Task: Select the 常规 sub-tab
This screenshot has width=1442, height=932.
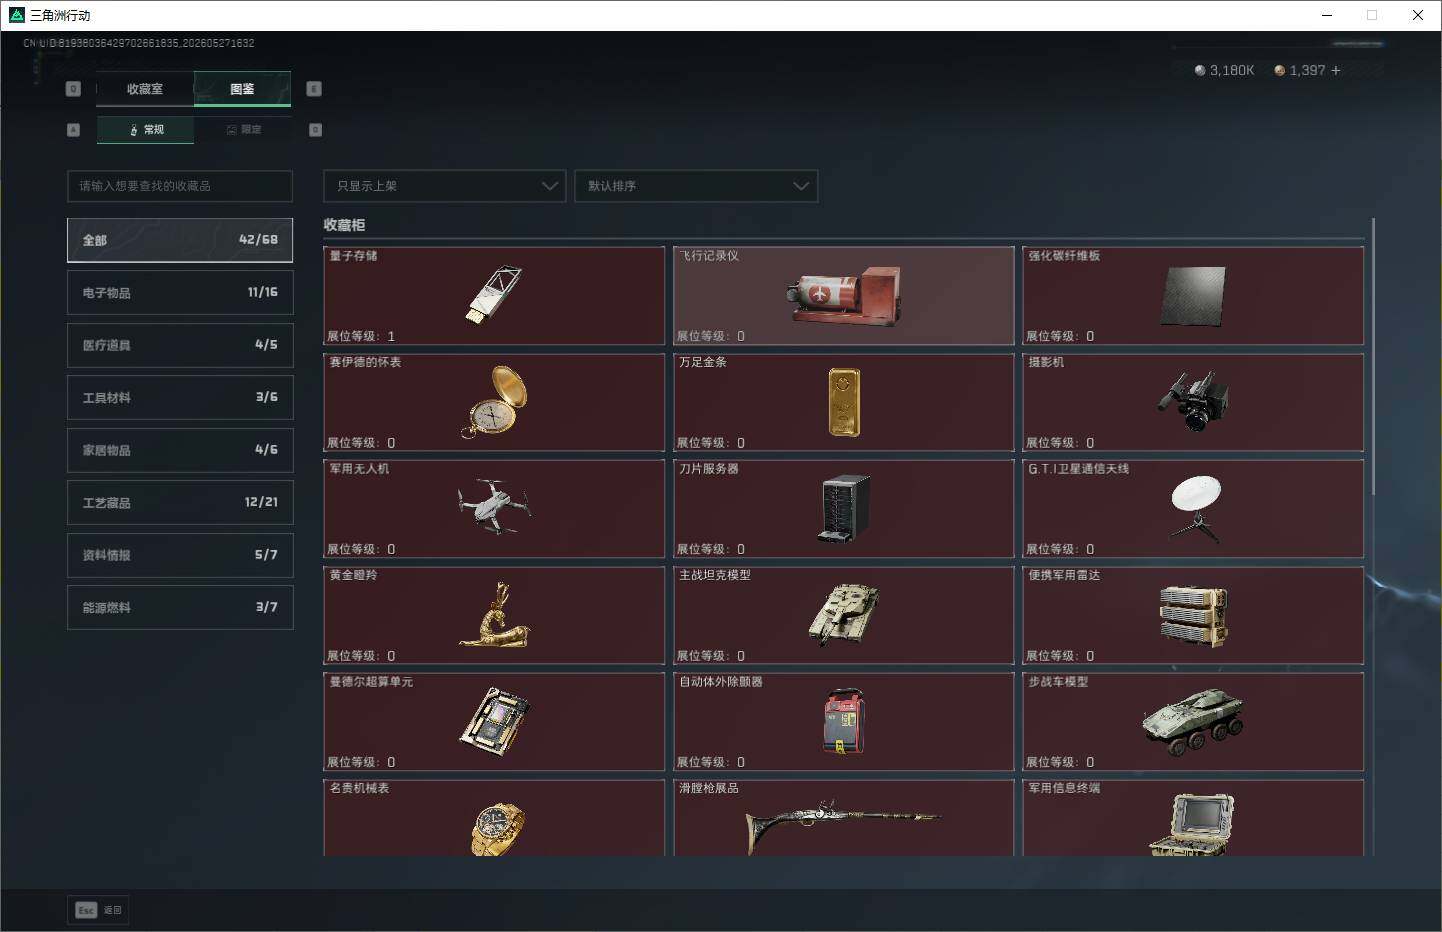Action: [x=146, y=130]
